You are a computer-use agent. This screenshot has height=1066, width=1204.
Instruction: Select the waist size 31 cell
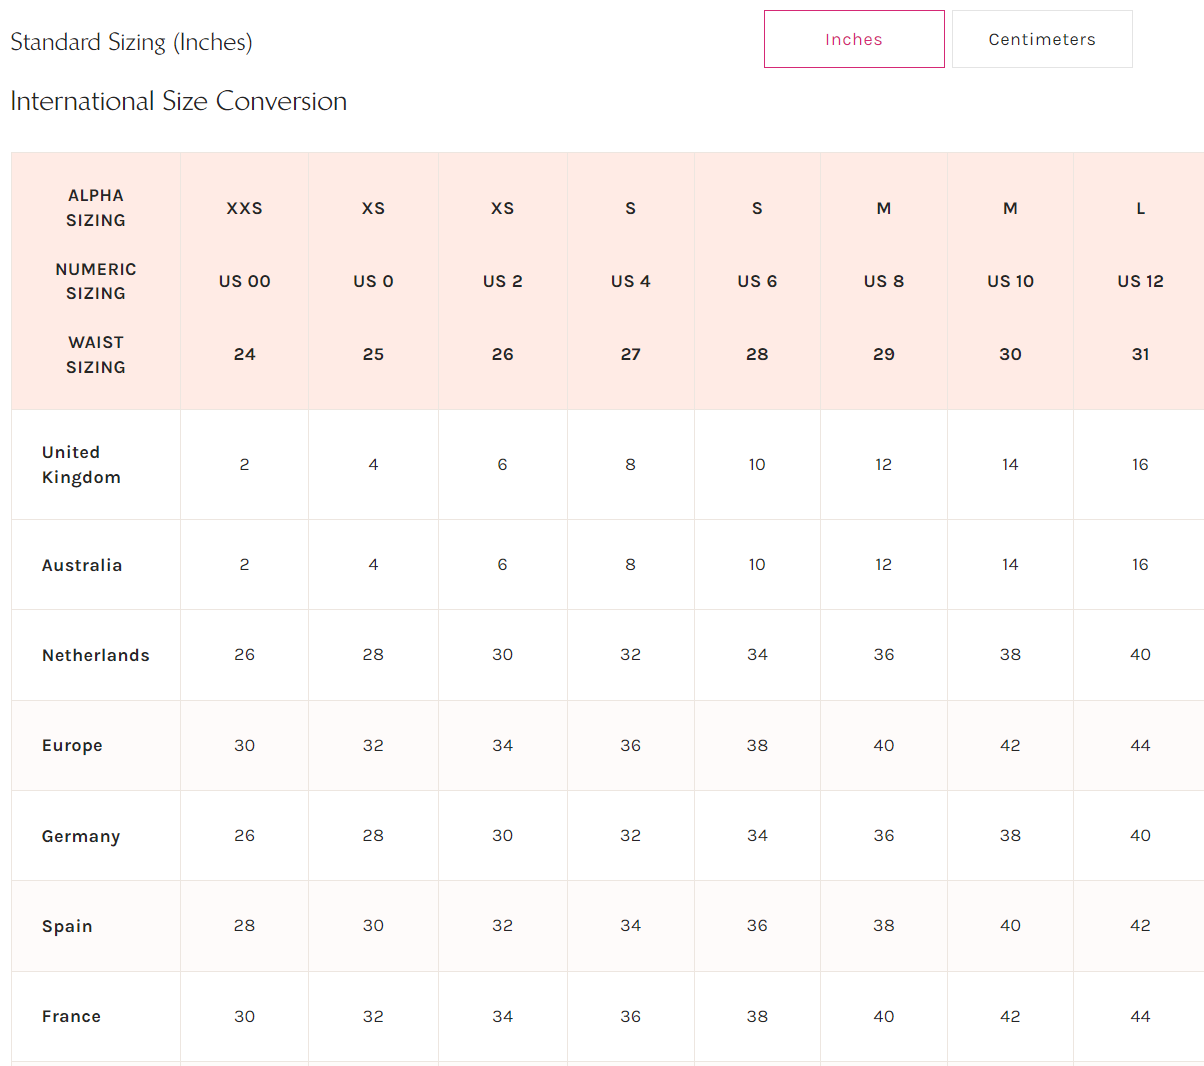[1140, 354]
